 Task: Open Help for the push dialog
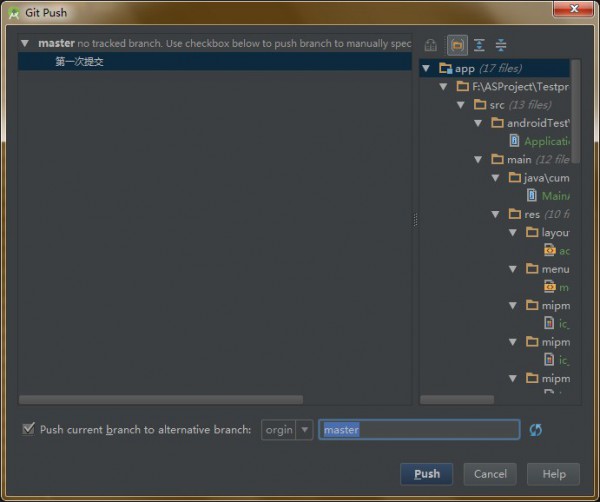tap(554, 474)
